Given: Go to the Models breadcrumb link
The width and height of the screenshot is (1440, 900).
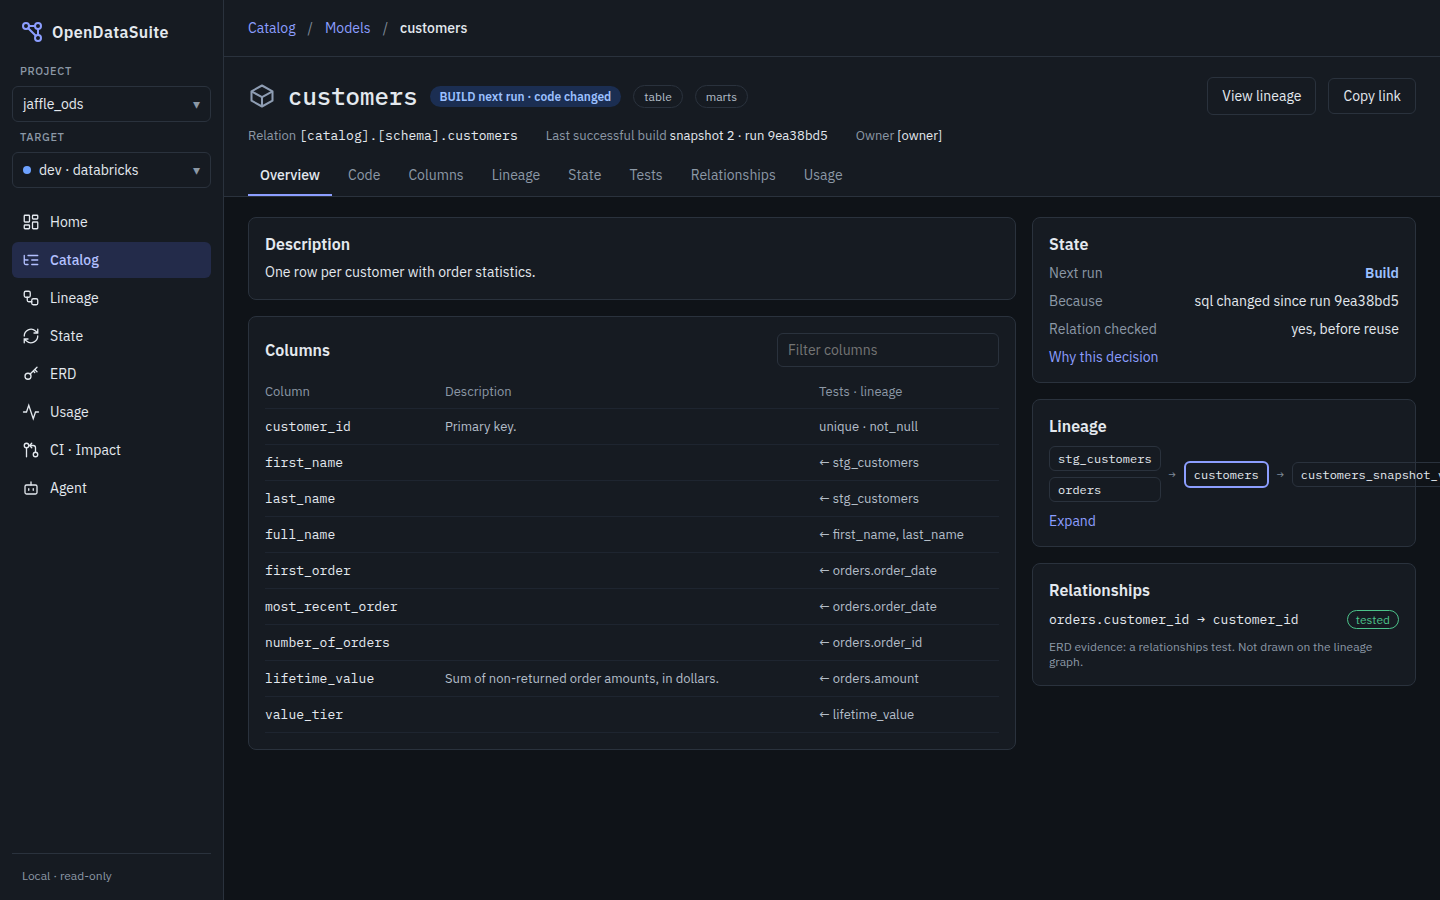Looking at the screenshot, I should point(347,28).
